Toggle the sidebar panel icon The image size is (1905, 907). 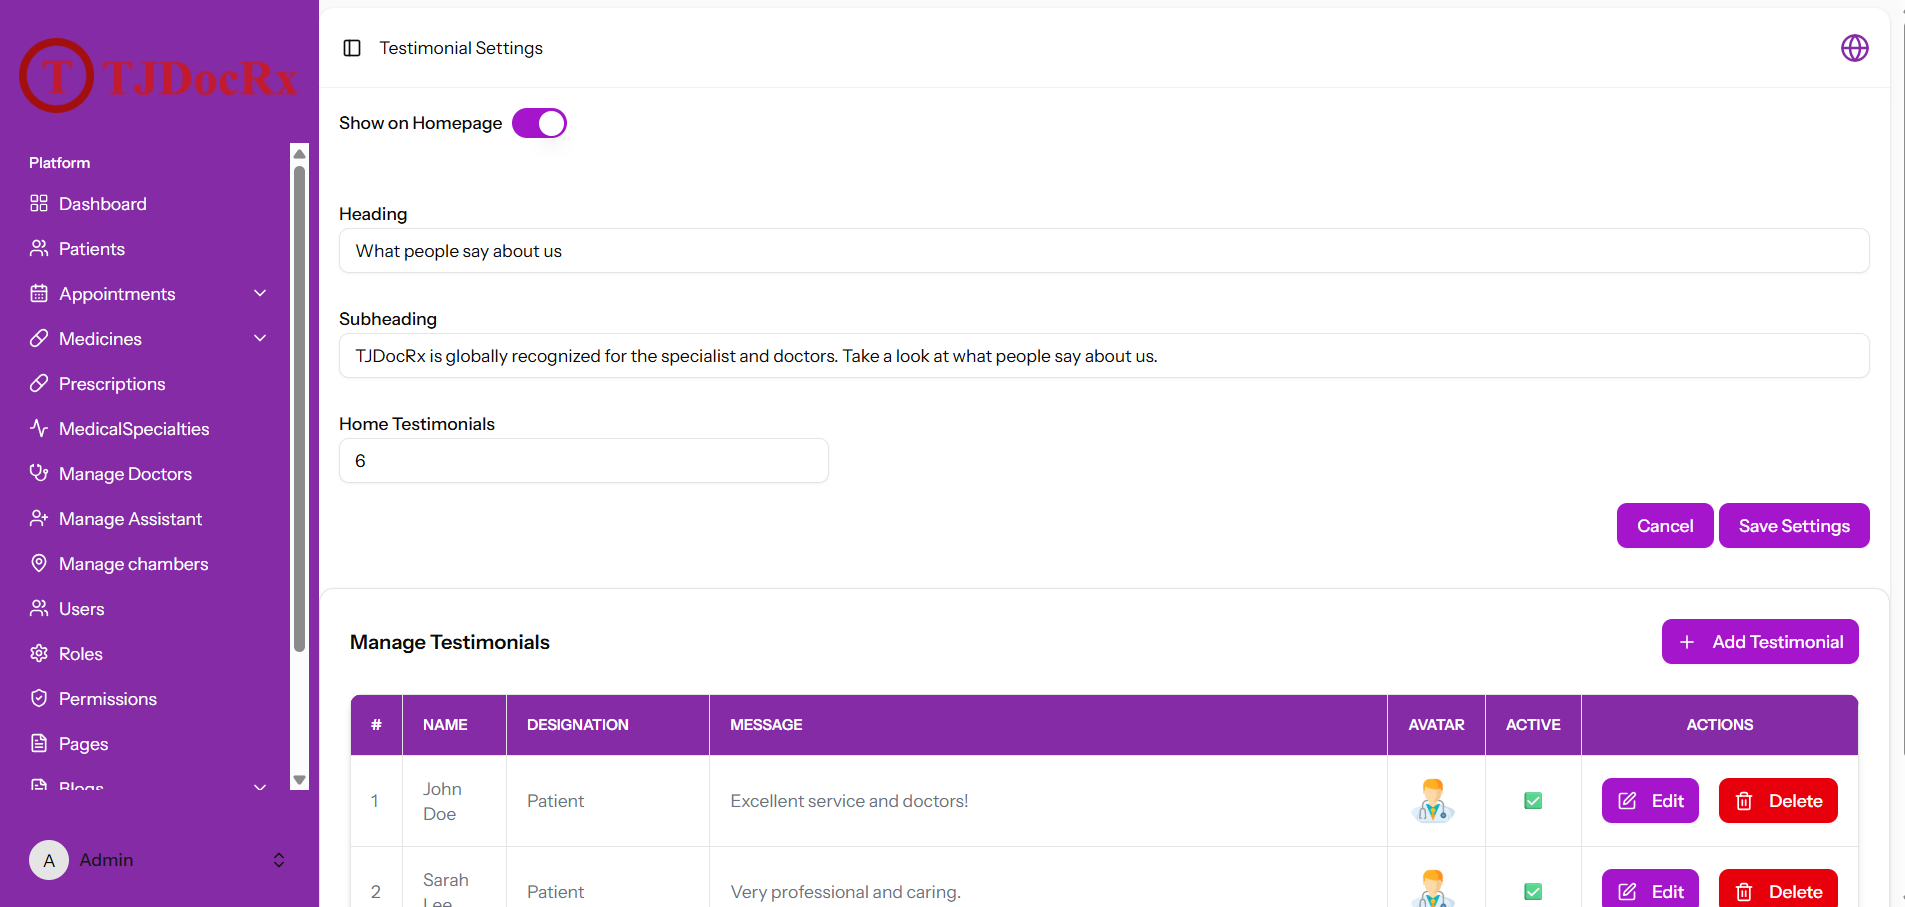(x=352, y=48)
